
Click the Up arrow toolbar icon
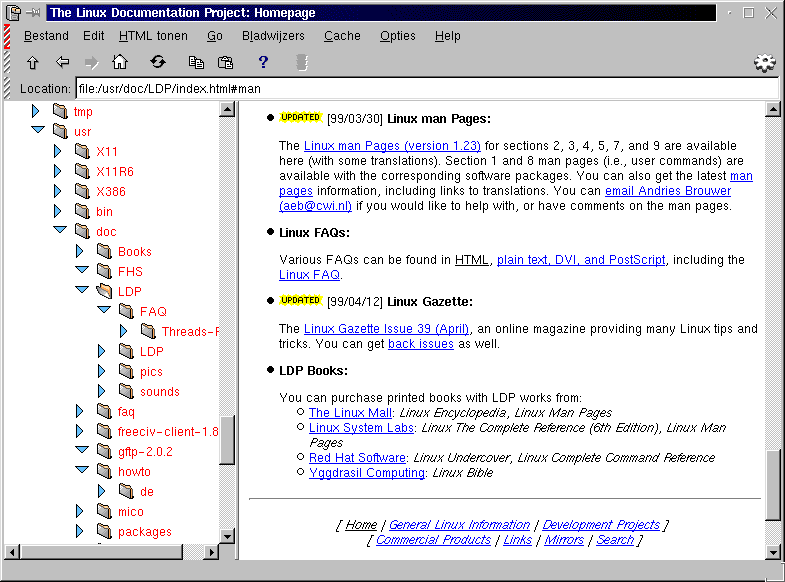pos(33,63)
